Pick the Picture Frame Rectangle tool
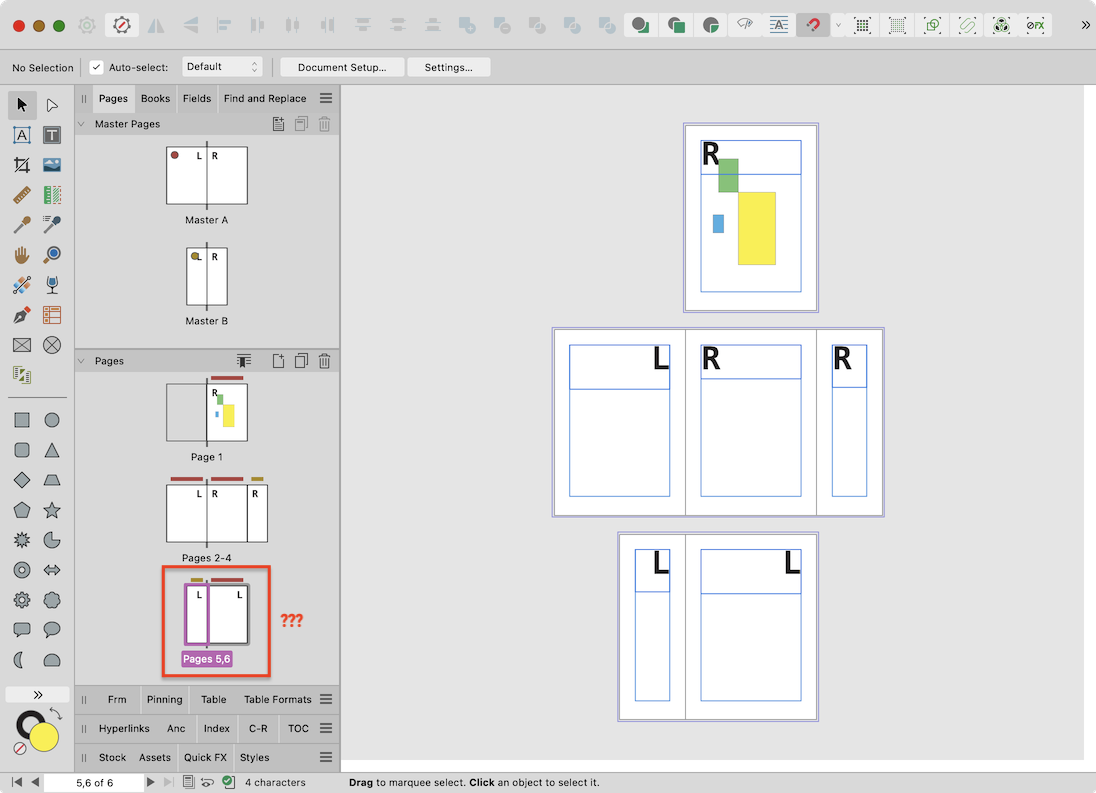The image size is (1096, 793). (x=21, y=345)
